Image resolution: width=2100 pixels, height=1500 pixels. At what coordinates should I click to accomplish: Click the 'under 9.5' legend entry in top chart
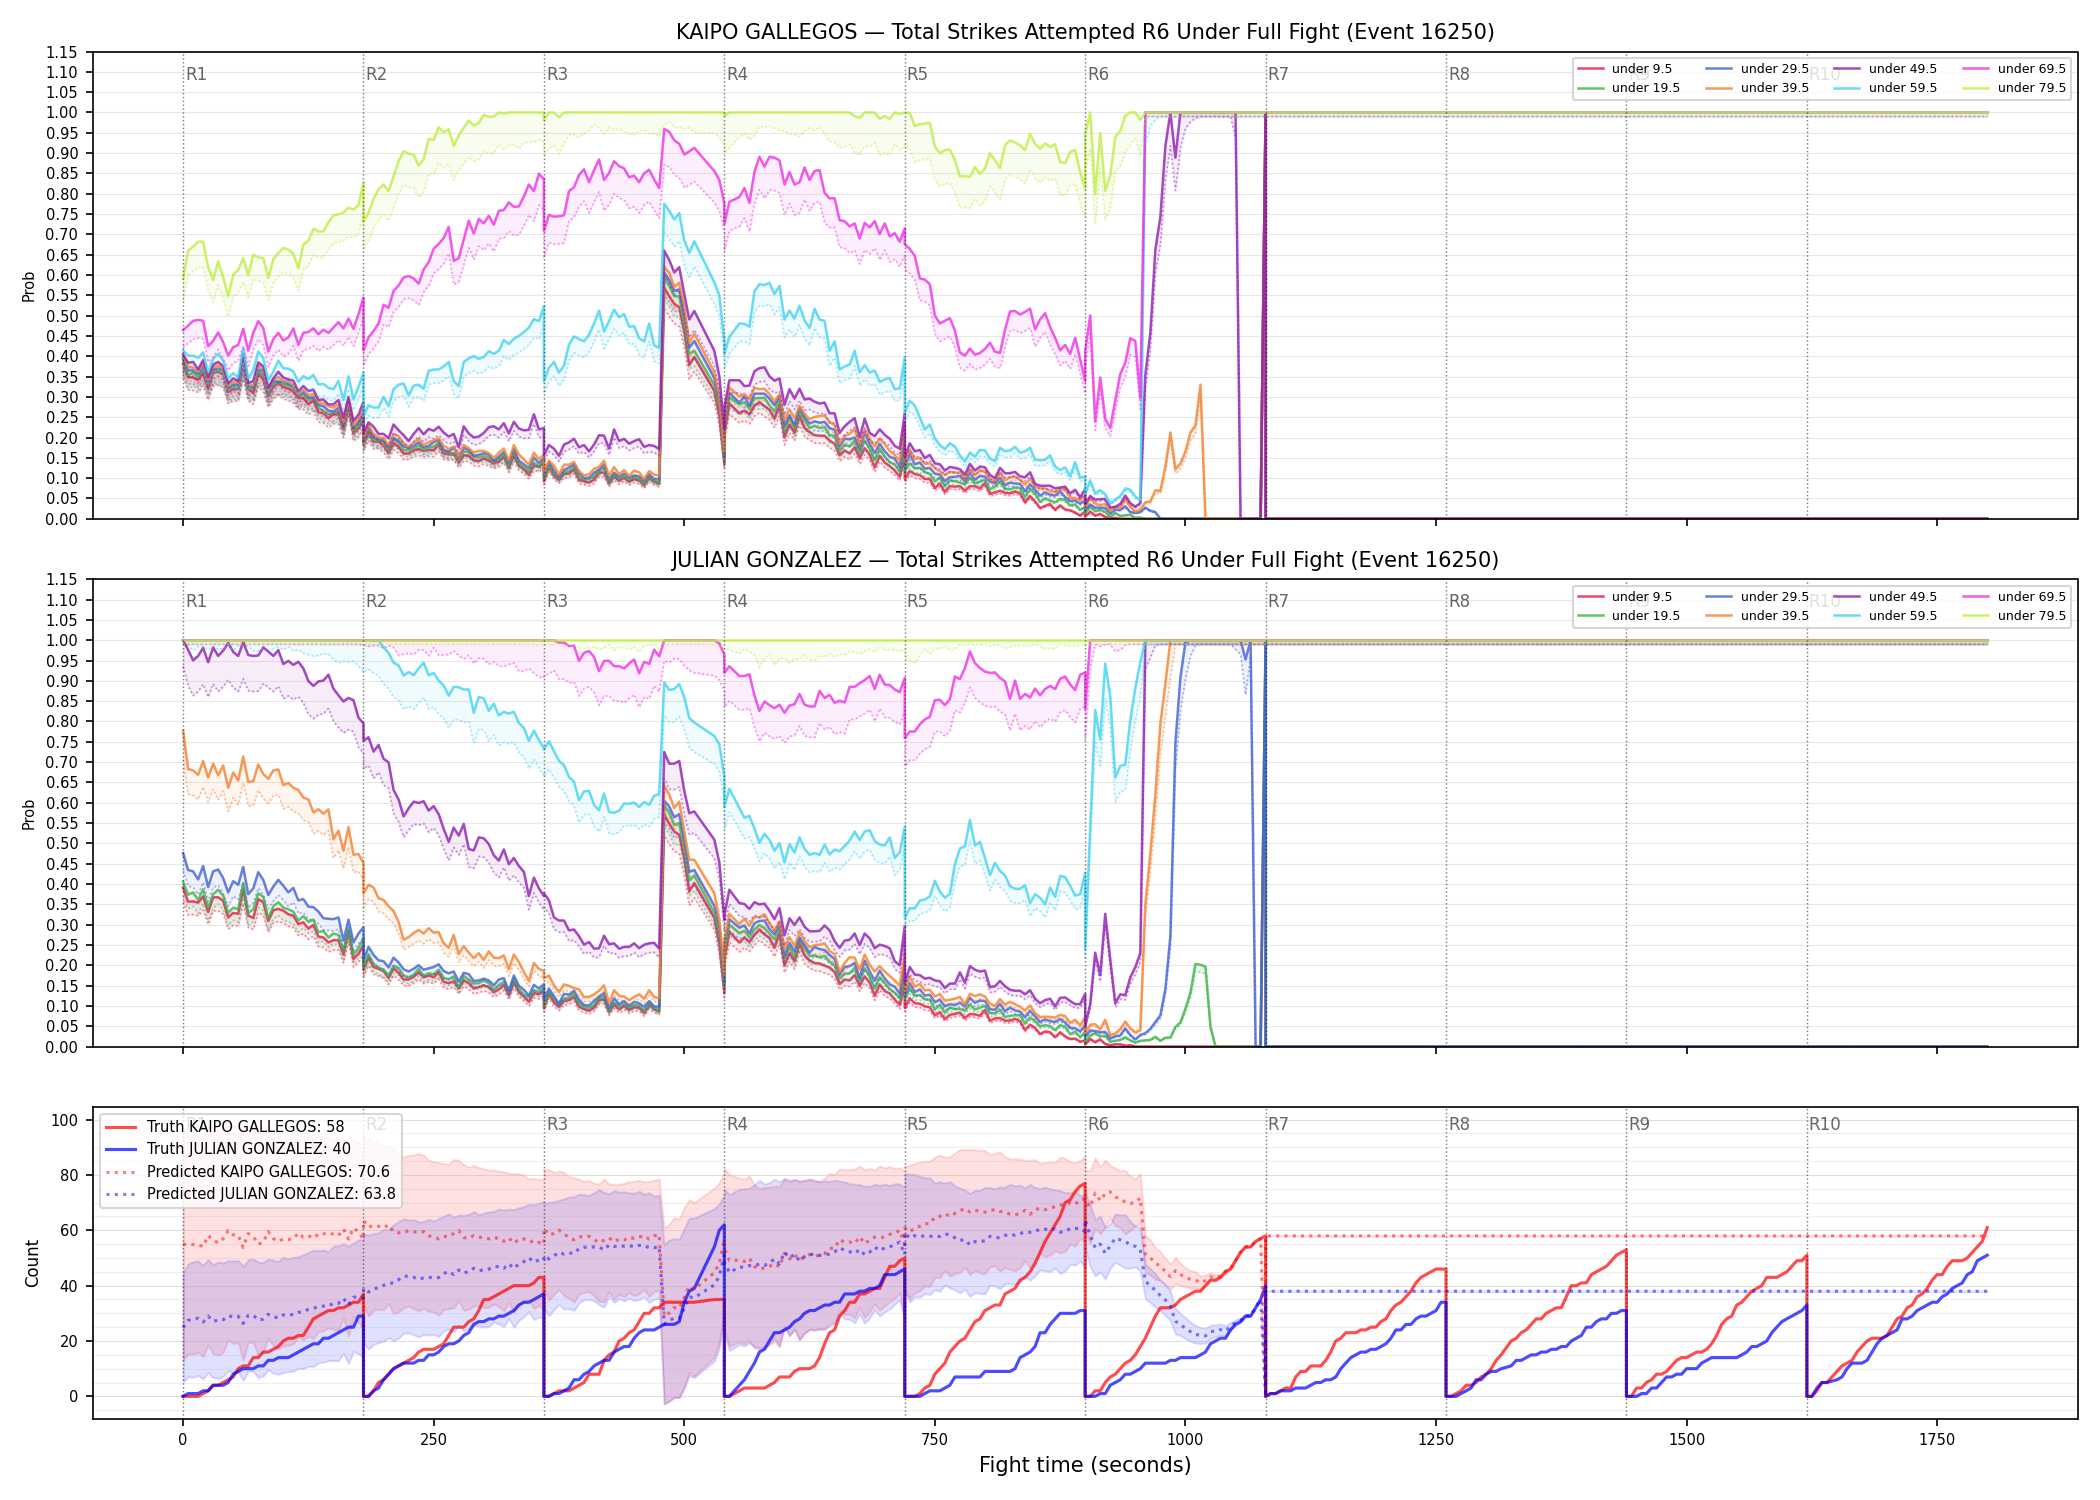tap(1624, 69)
